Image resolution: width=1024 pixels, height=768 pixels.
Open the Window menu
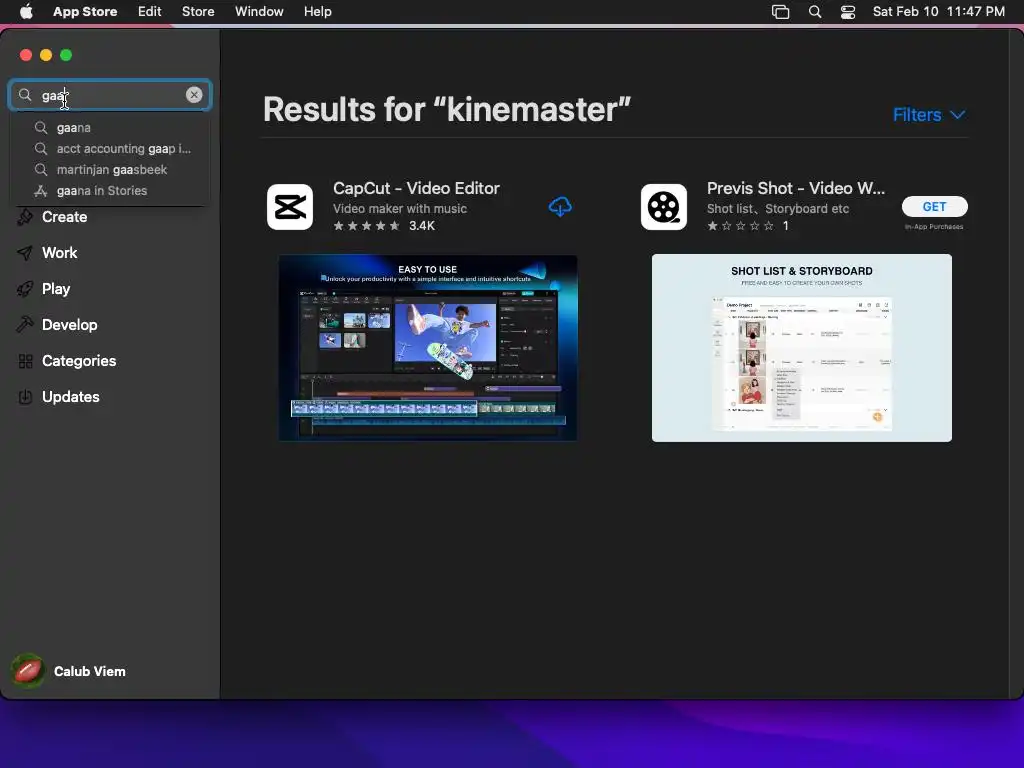tap(259, 12)
